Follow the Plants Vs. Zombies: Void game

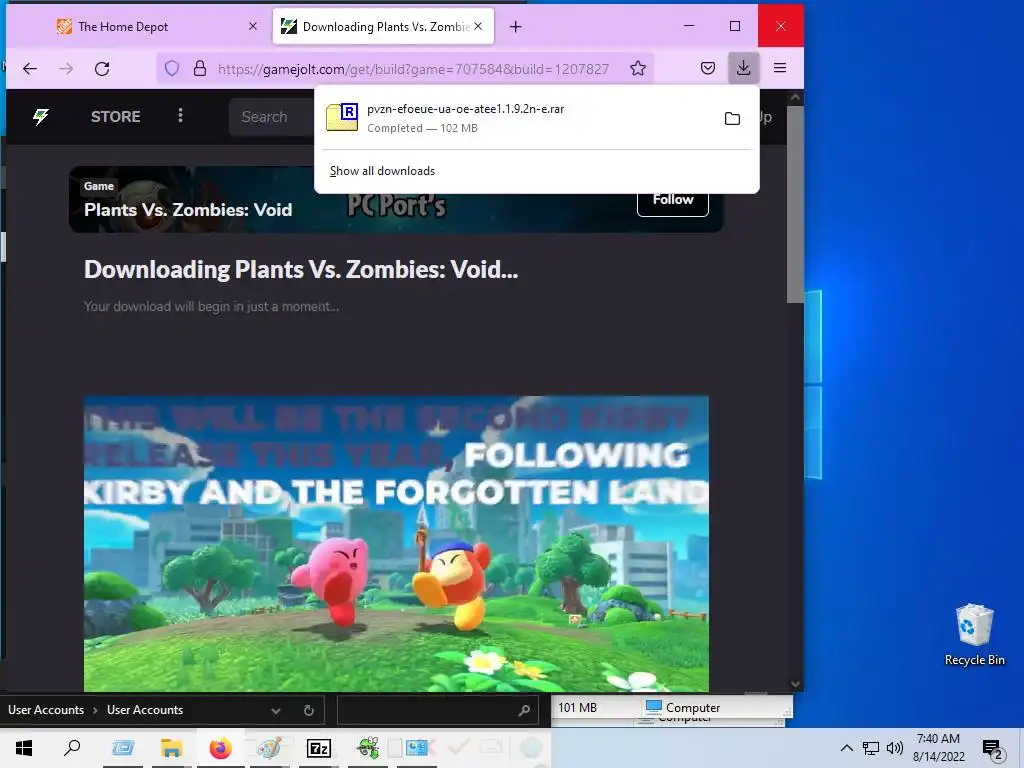click(673, 200)
